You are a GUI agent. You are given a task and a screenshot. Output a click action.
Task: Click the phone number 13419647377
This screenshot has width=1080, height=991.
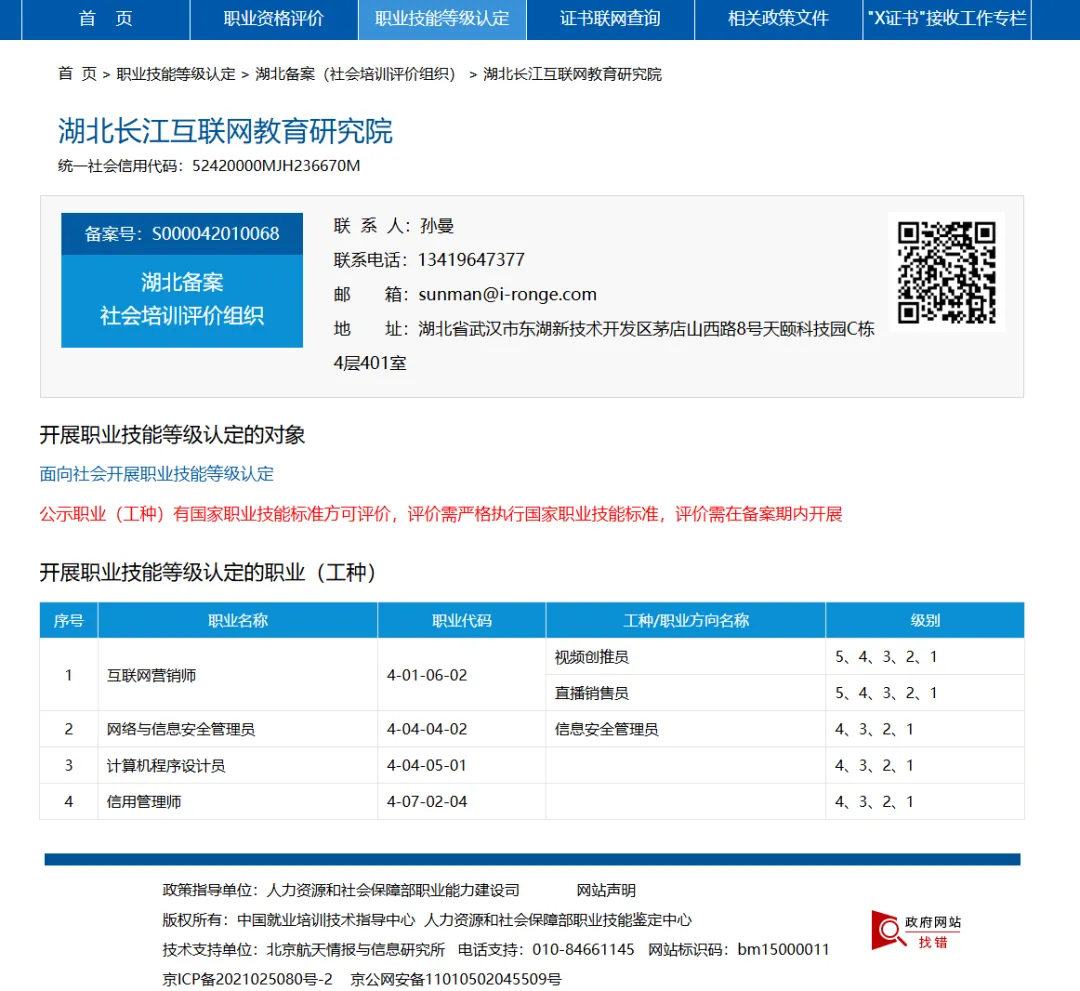coord(471,260)
